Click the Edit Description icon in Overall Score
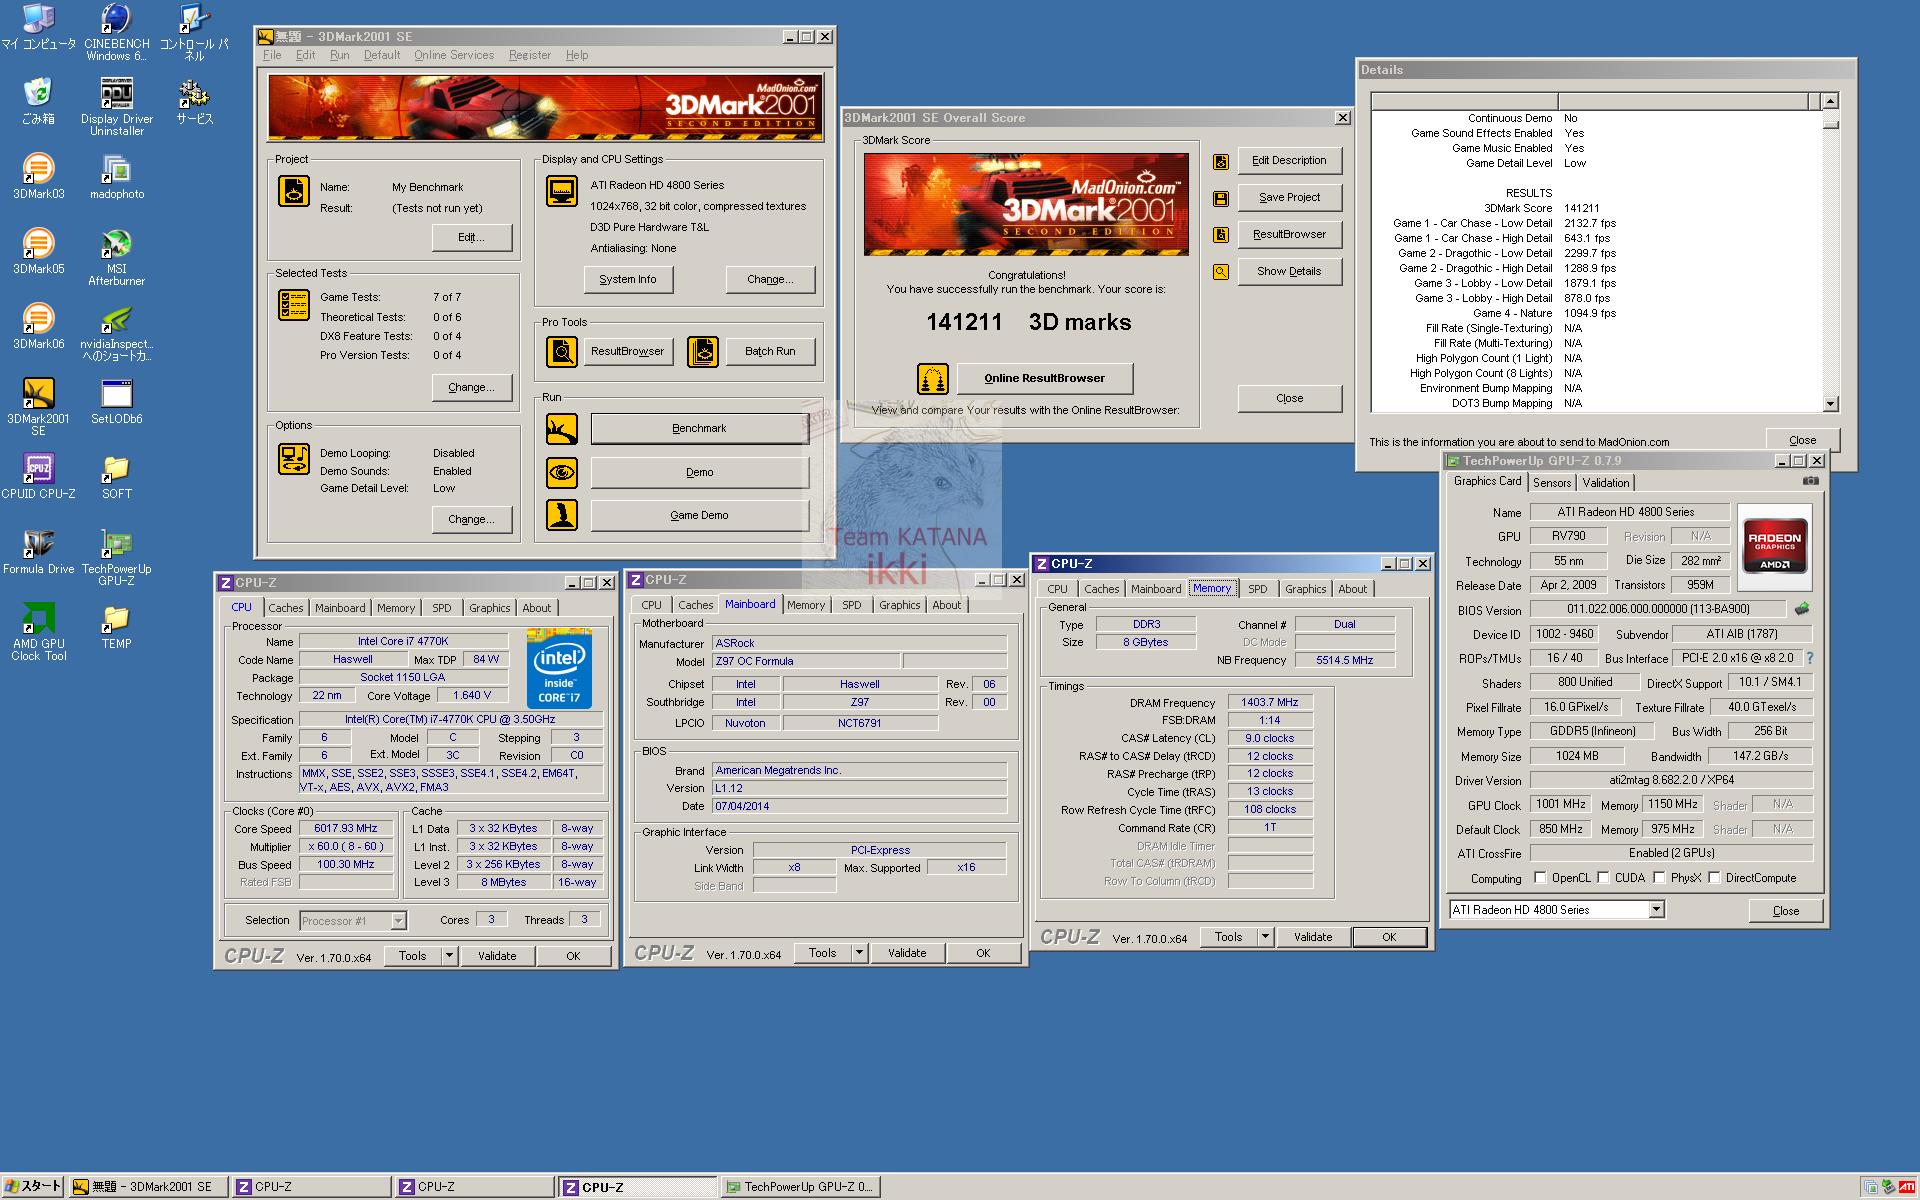This screenshot has height=1200, width=1920. [1221, 161]
